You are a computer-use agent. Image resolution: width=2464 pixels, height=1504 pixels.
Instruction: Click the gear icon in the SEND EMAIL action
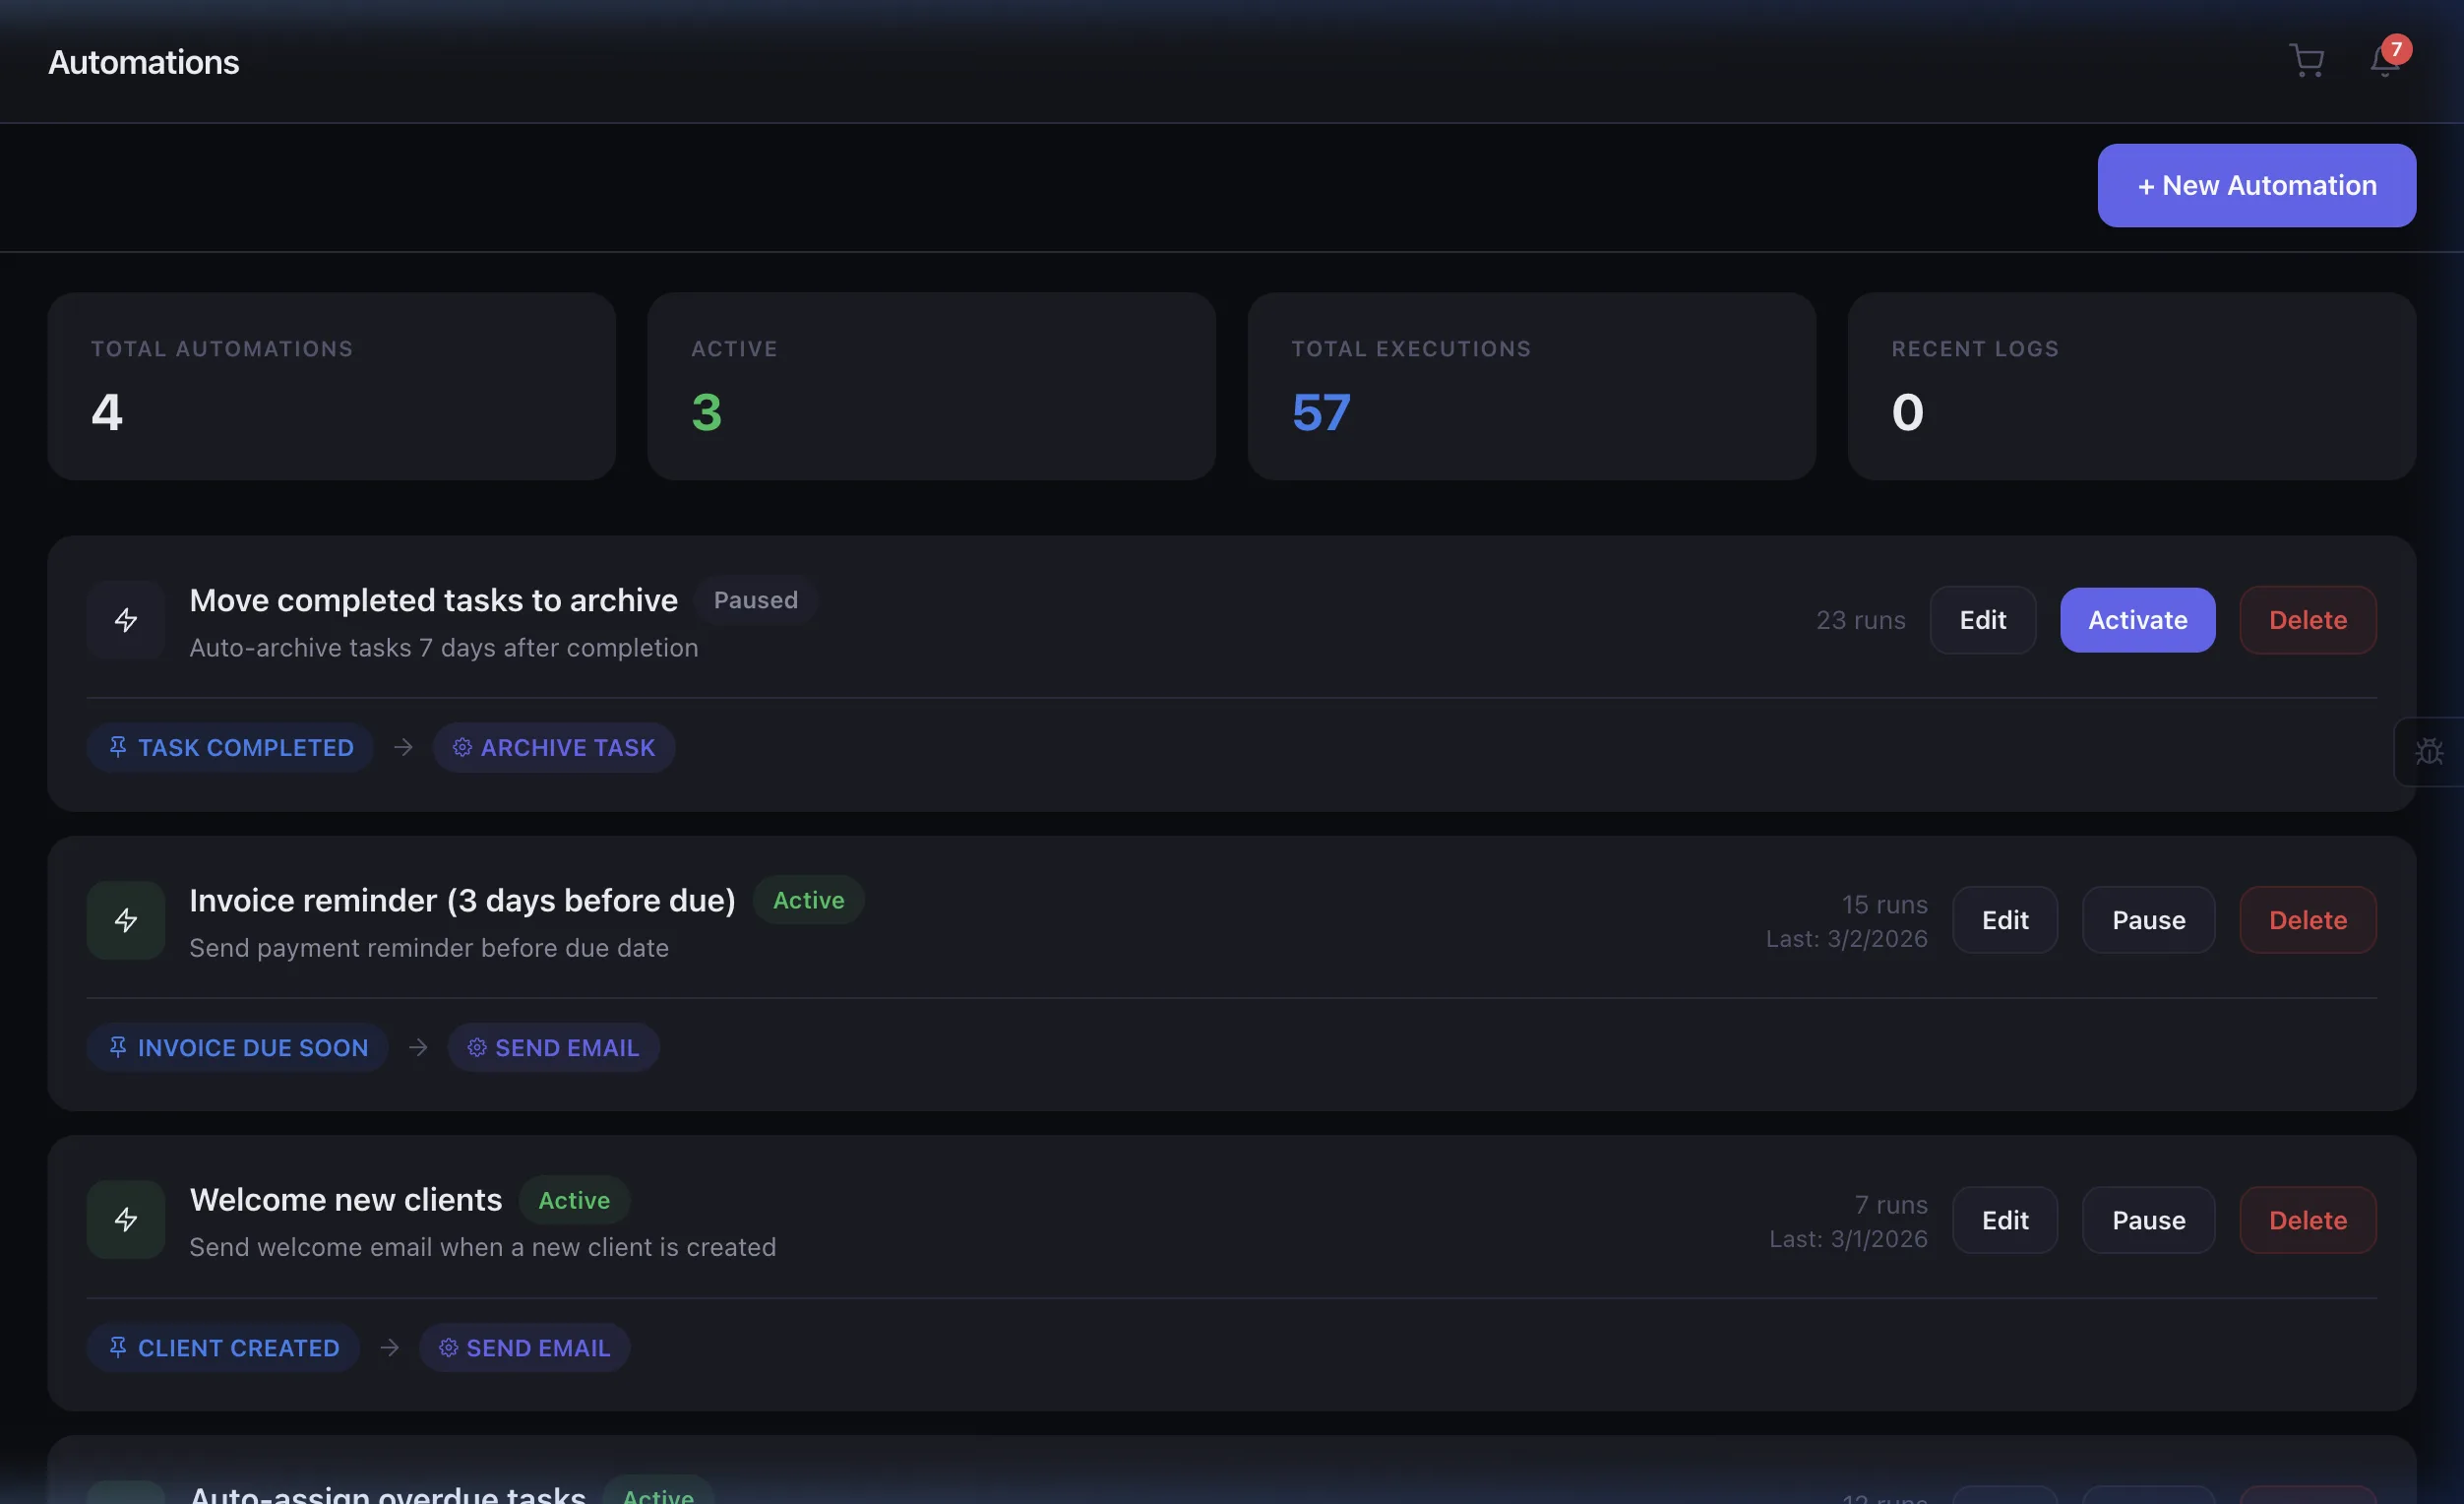click(x=477, y=1047)
